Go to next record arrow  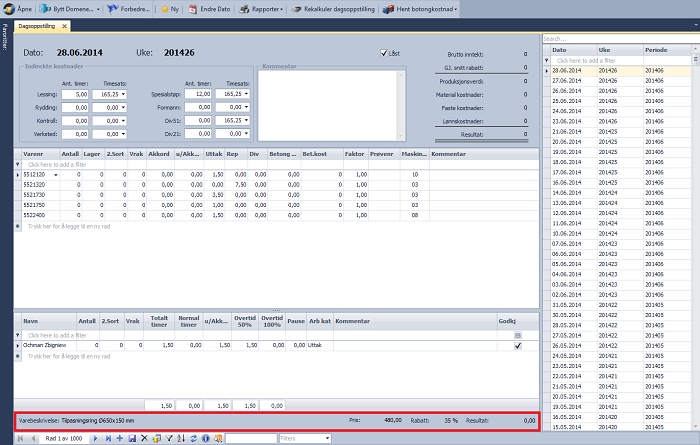[x=95, y=438]
